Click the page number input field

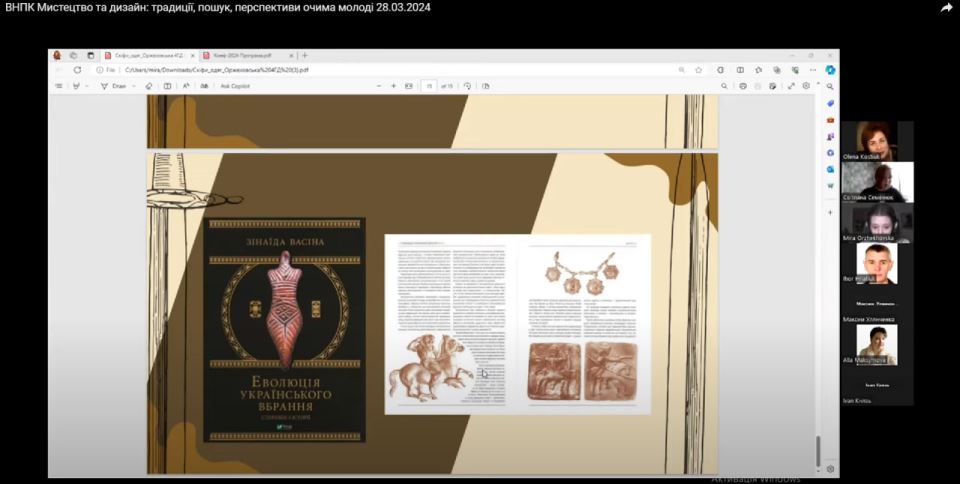pyautogui.click(x=430, y=86)
